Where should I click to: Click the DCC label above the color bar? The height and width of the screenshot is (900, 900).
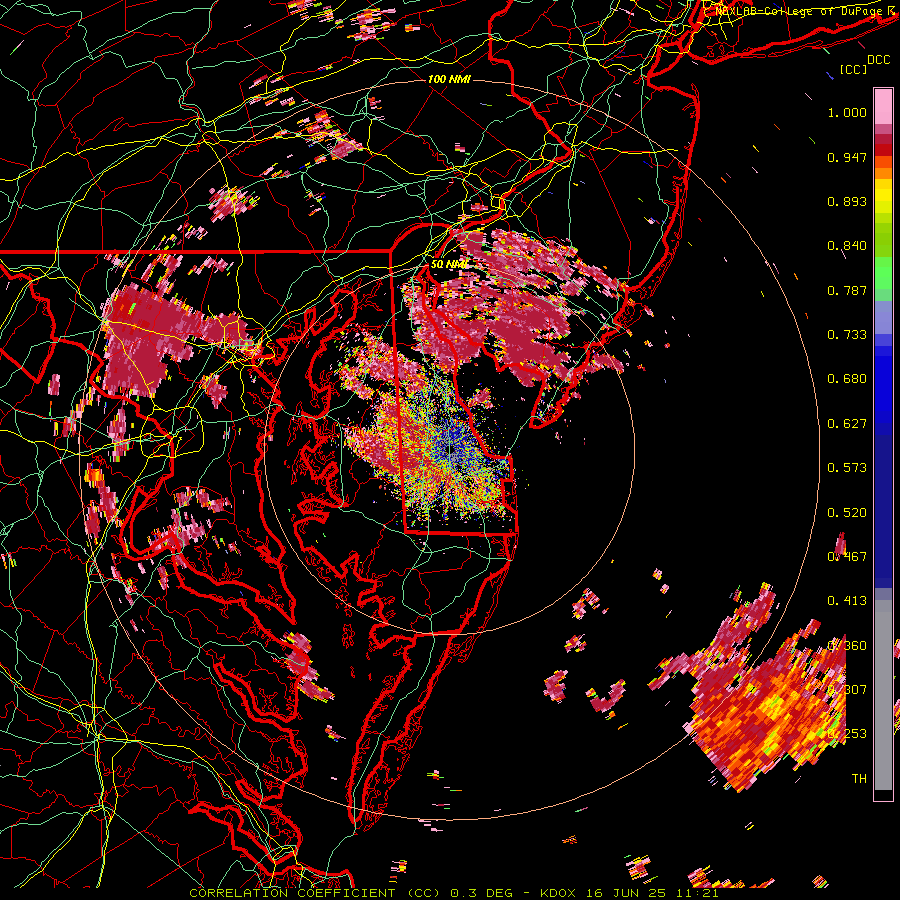pyautogui.click(x=879, y=59)
